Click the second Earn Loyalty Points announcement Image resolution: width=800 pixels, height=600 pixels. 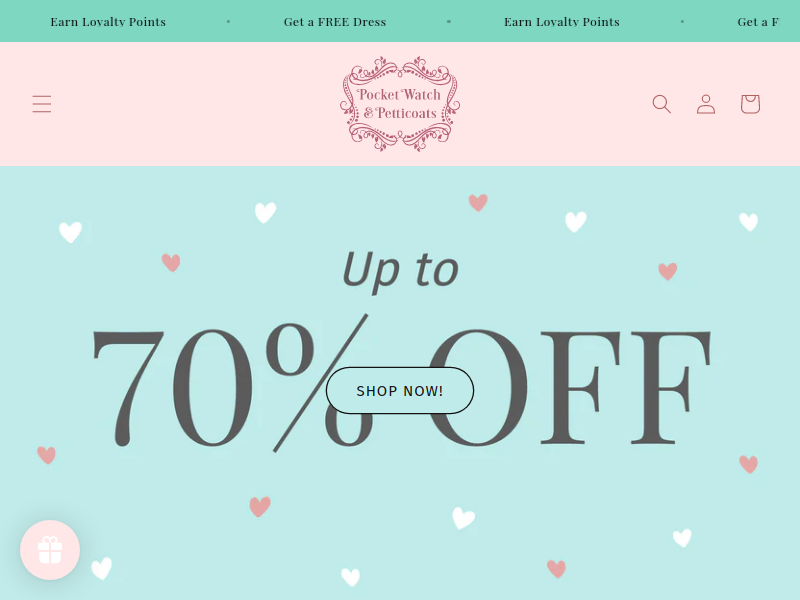click(x=562, y=22)
